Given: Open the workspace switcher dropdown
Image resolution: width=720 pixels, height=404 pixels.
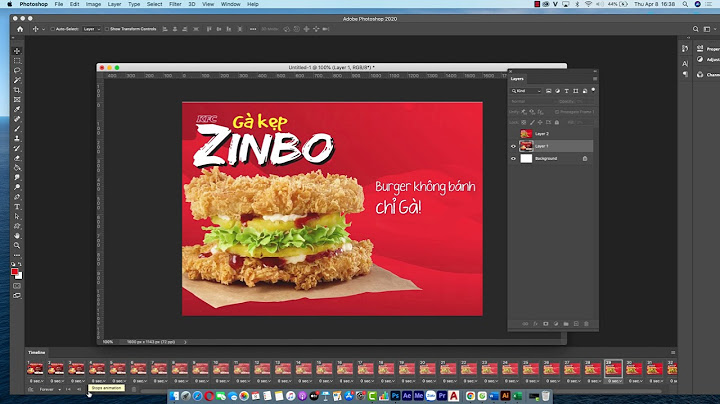Looking at the screenshot, I should [x=709, y=29].
